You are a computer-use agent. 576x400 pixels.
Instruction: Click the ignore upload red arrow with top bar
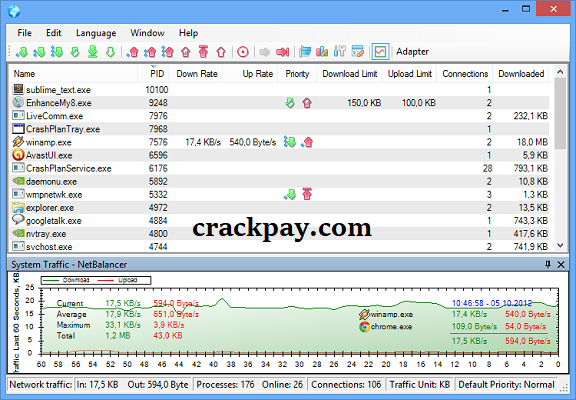[203, 52]
